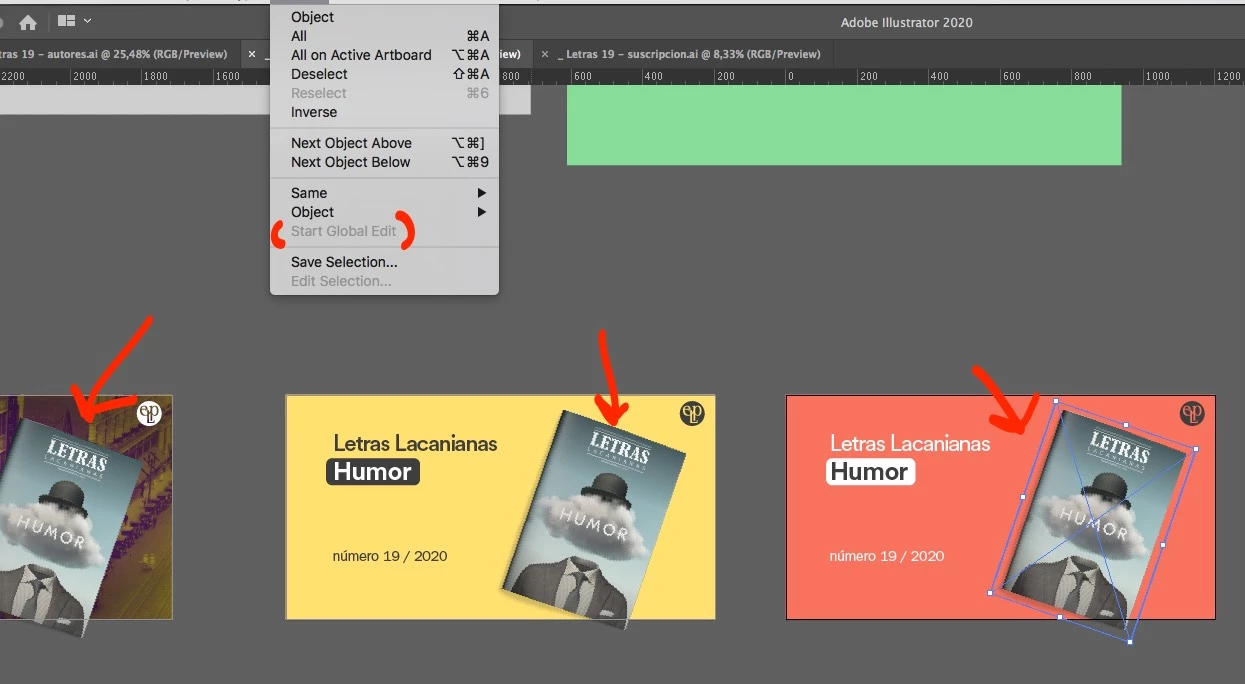The height and width of the screenshot is (684, 1245).
Task: Choose Next Object Below
Action: coord(384,162)
